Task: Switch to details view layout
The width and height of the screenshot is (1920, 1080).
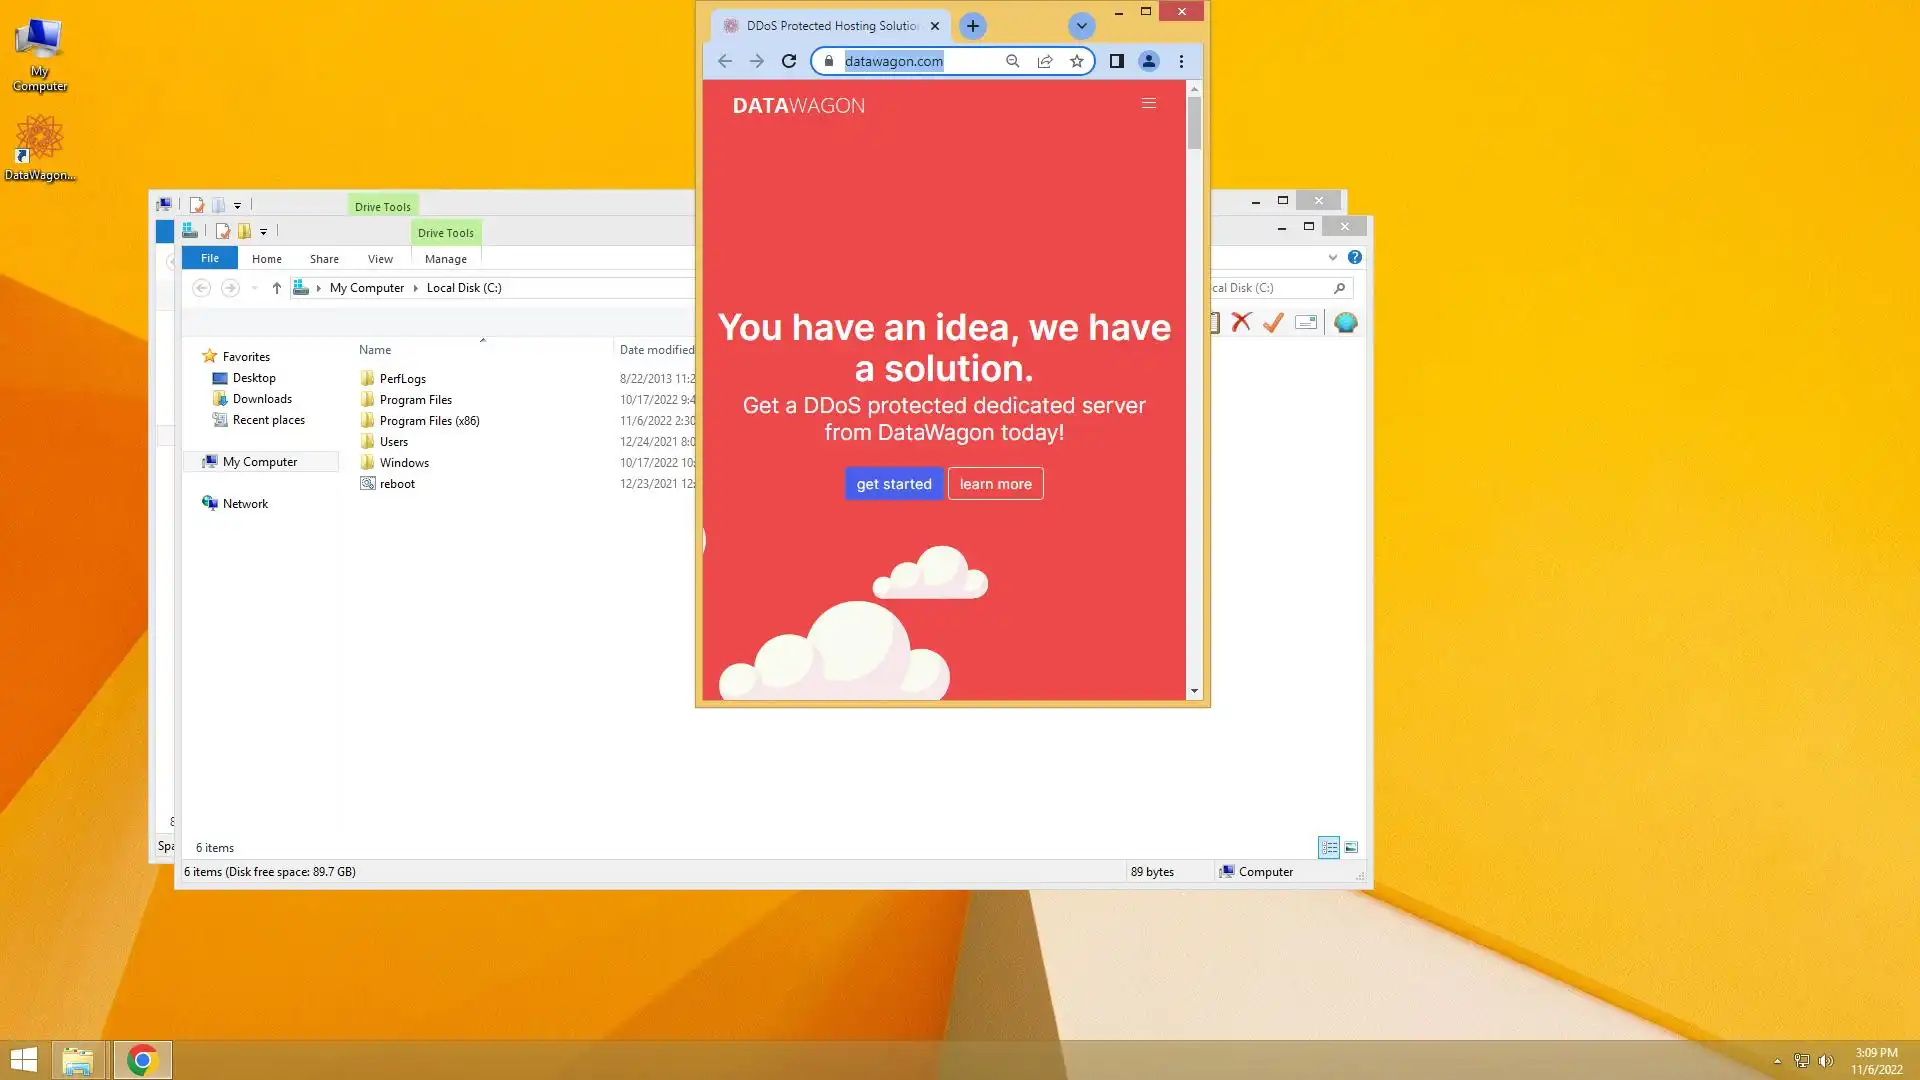Action: (x=1329, y=847)
